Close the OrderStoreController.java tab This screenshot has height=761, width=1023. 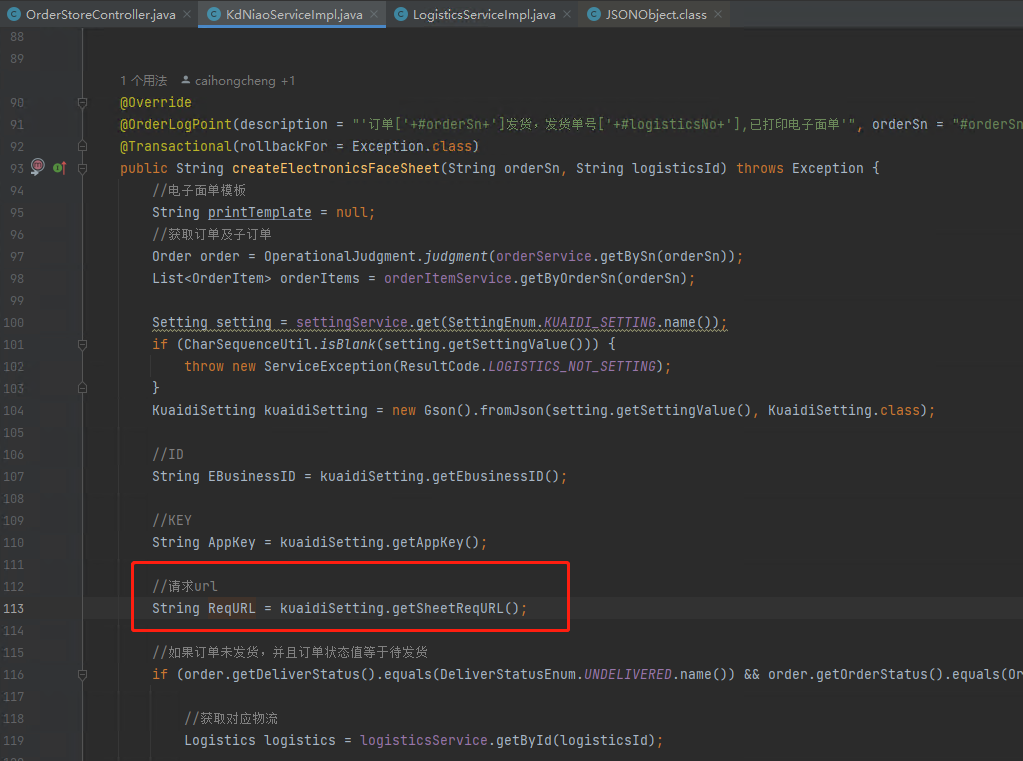coord(187,14)
